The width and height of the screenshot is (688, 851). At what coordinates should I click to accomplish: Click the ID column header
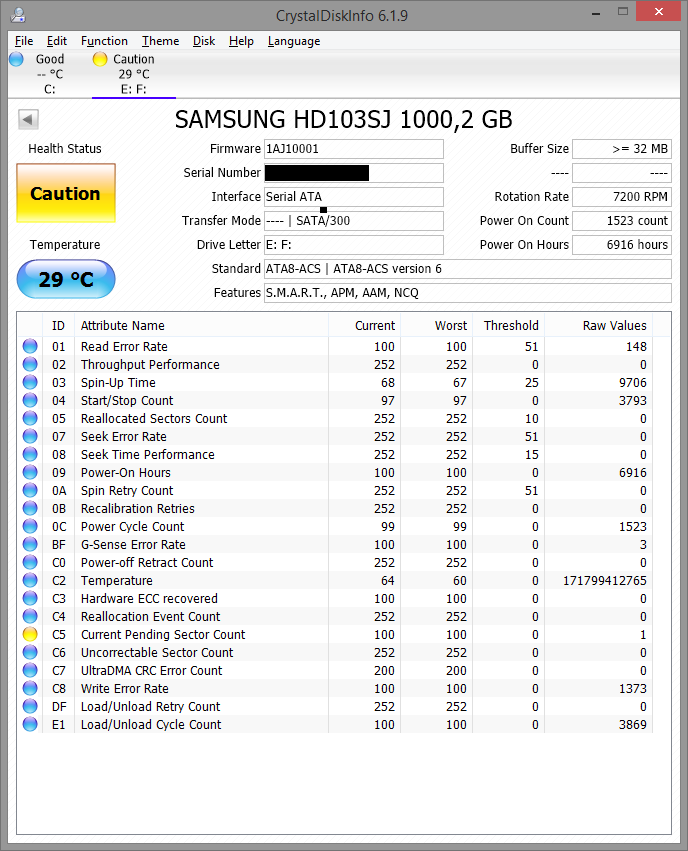[59, 326]
